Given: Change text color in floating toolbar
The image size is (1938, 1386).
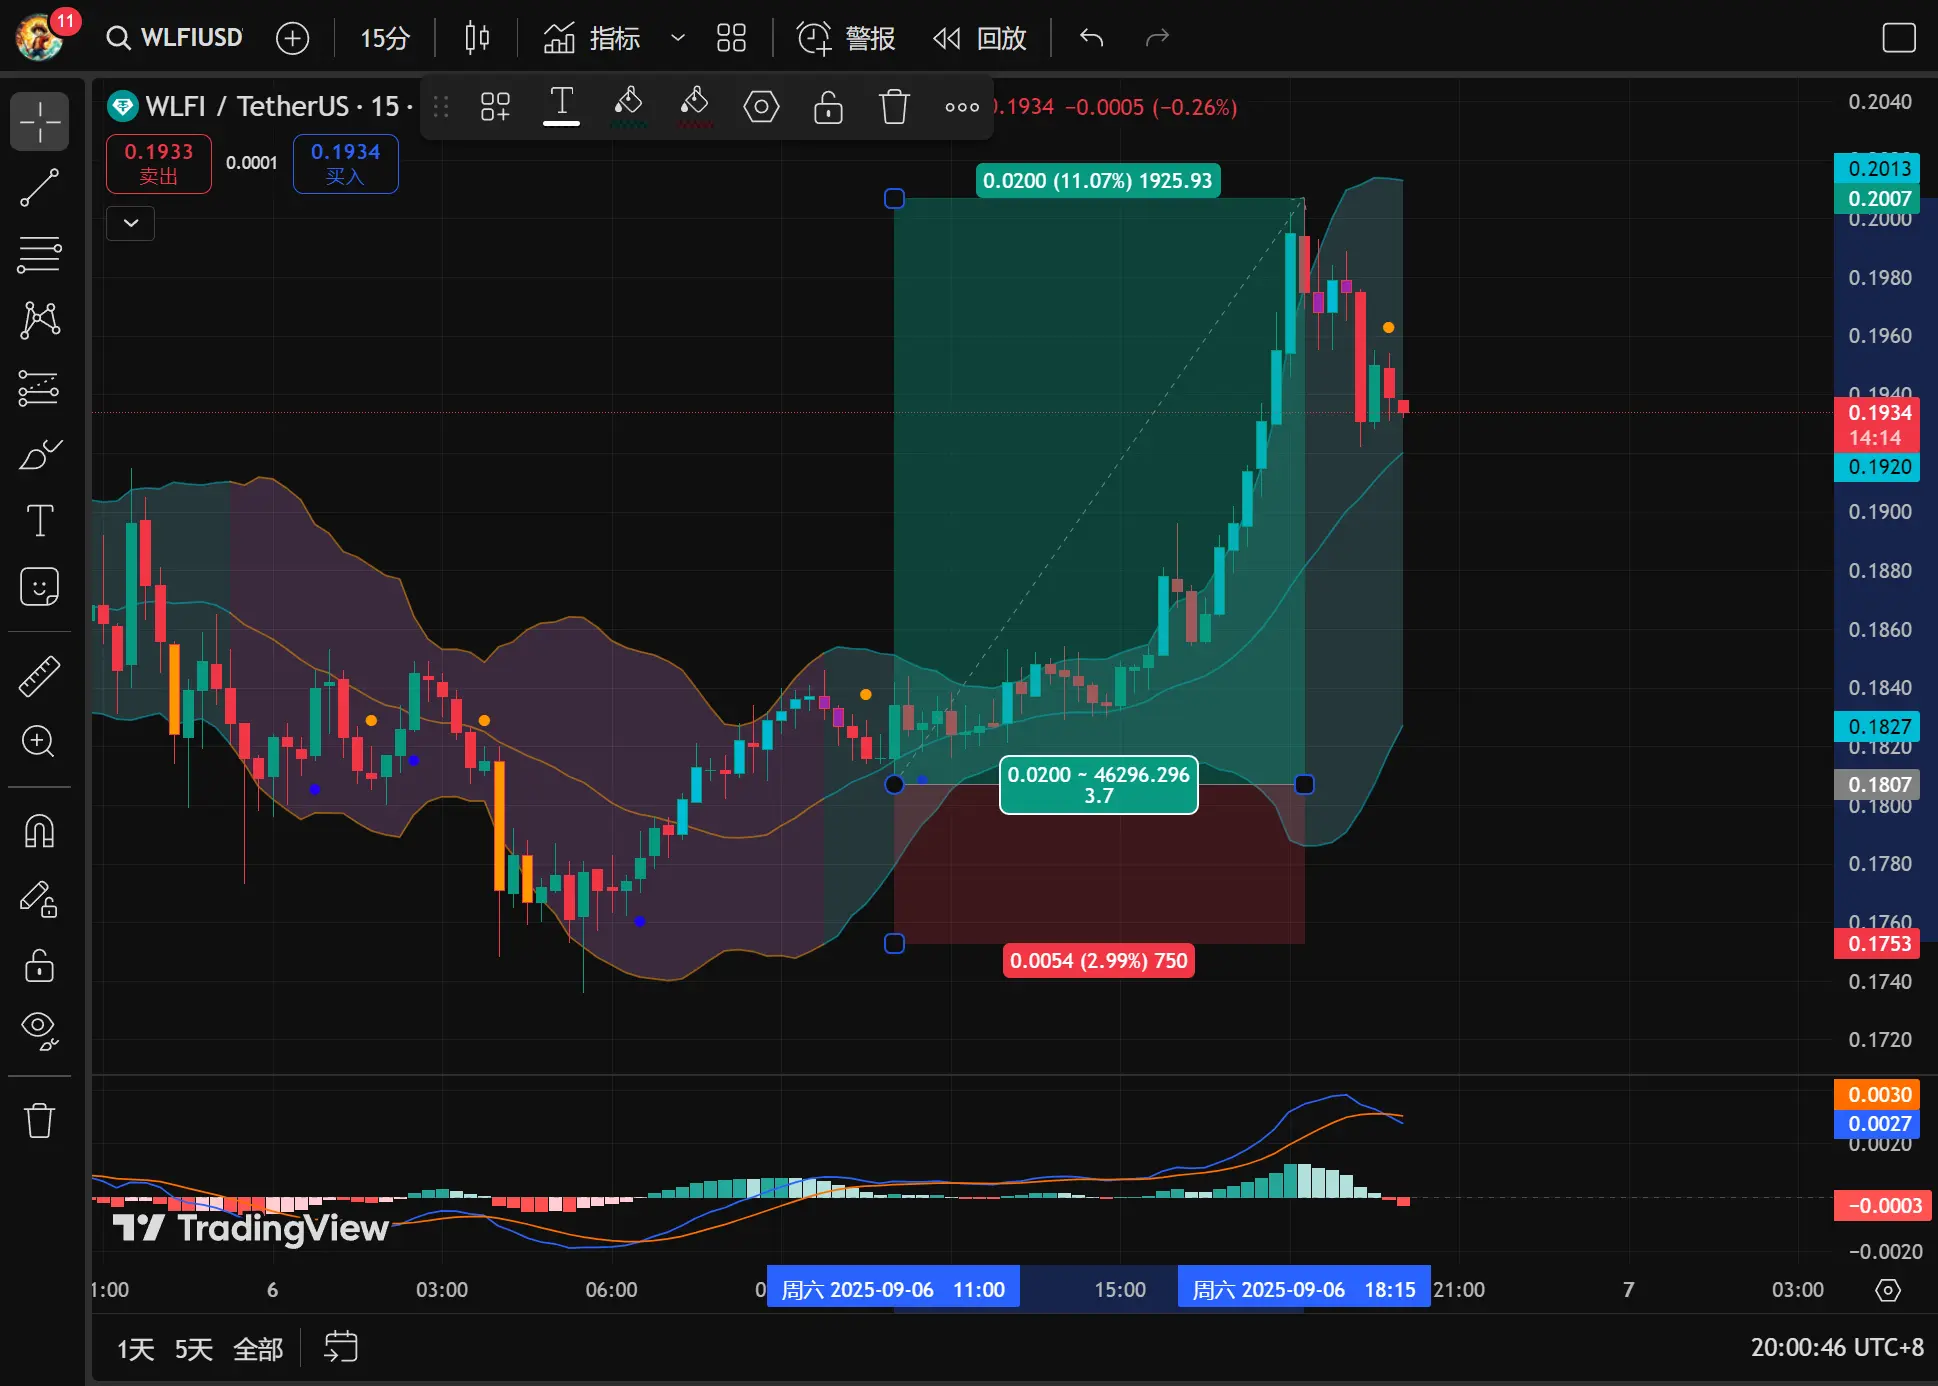Looking at the screenshot, I should click(x=561, y=106).
